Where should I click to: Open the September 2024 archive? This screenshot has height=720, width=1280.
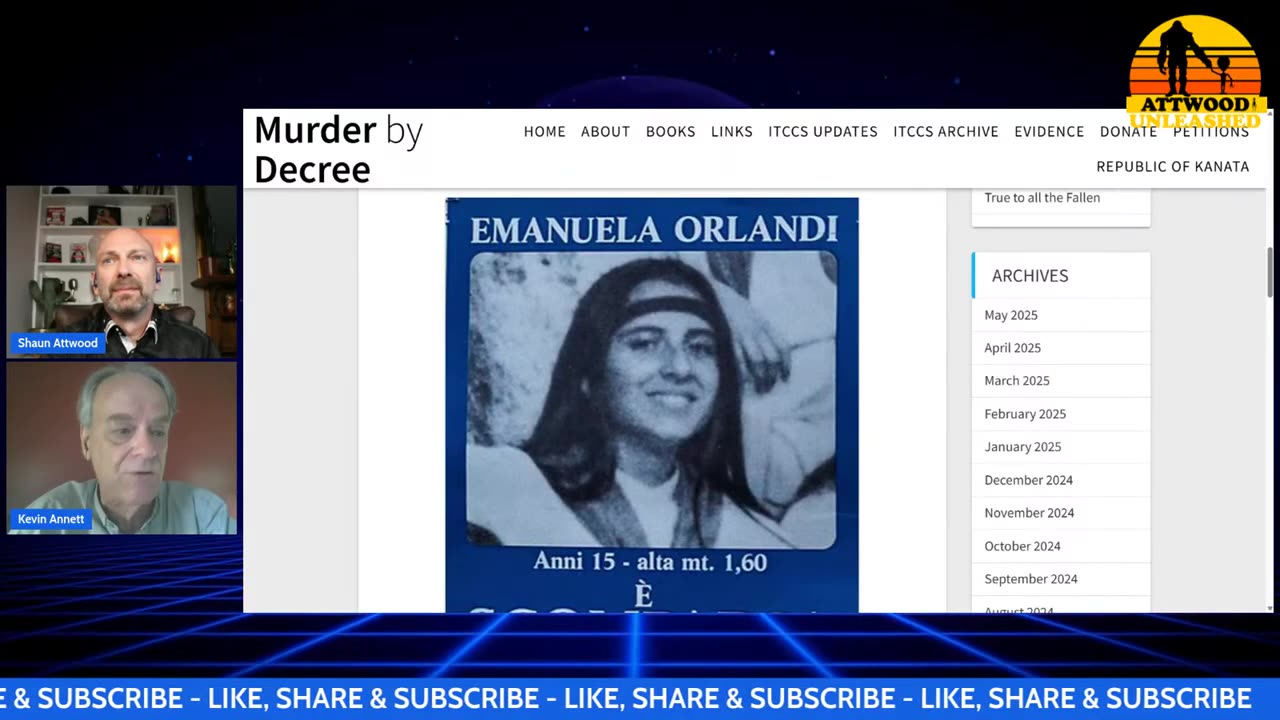[x=1031, y=579]
